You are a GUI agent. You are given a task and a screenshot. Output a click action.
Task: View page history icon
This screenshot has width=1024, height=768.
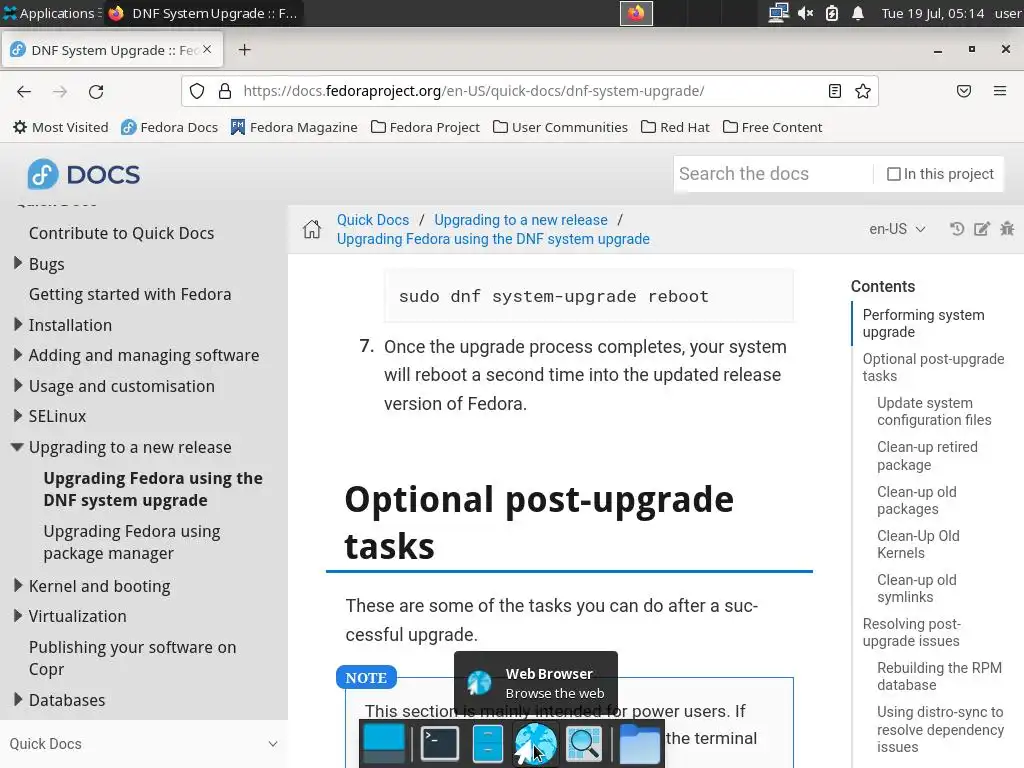957,229
